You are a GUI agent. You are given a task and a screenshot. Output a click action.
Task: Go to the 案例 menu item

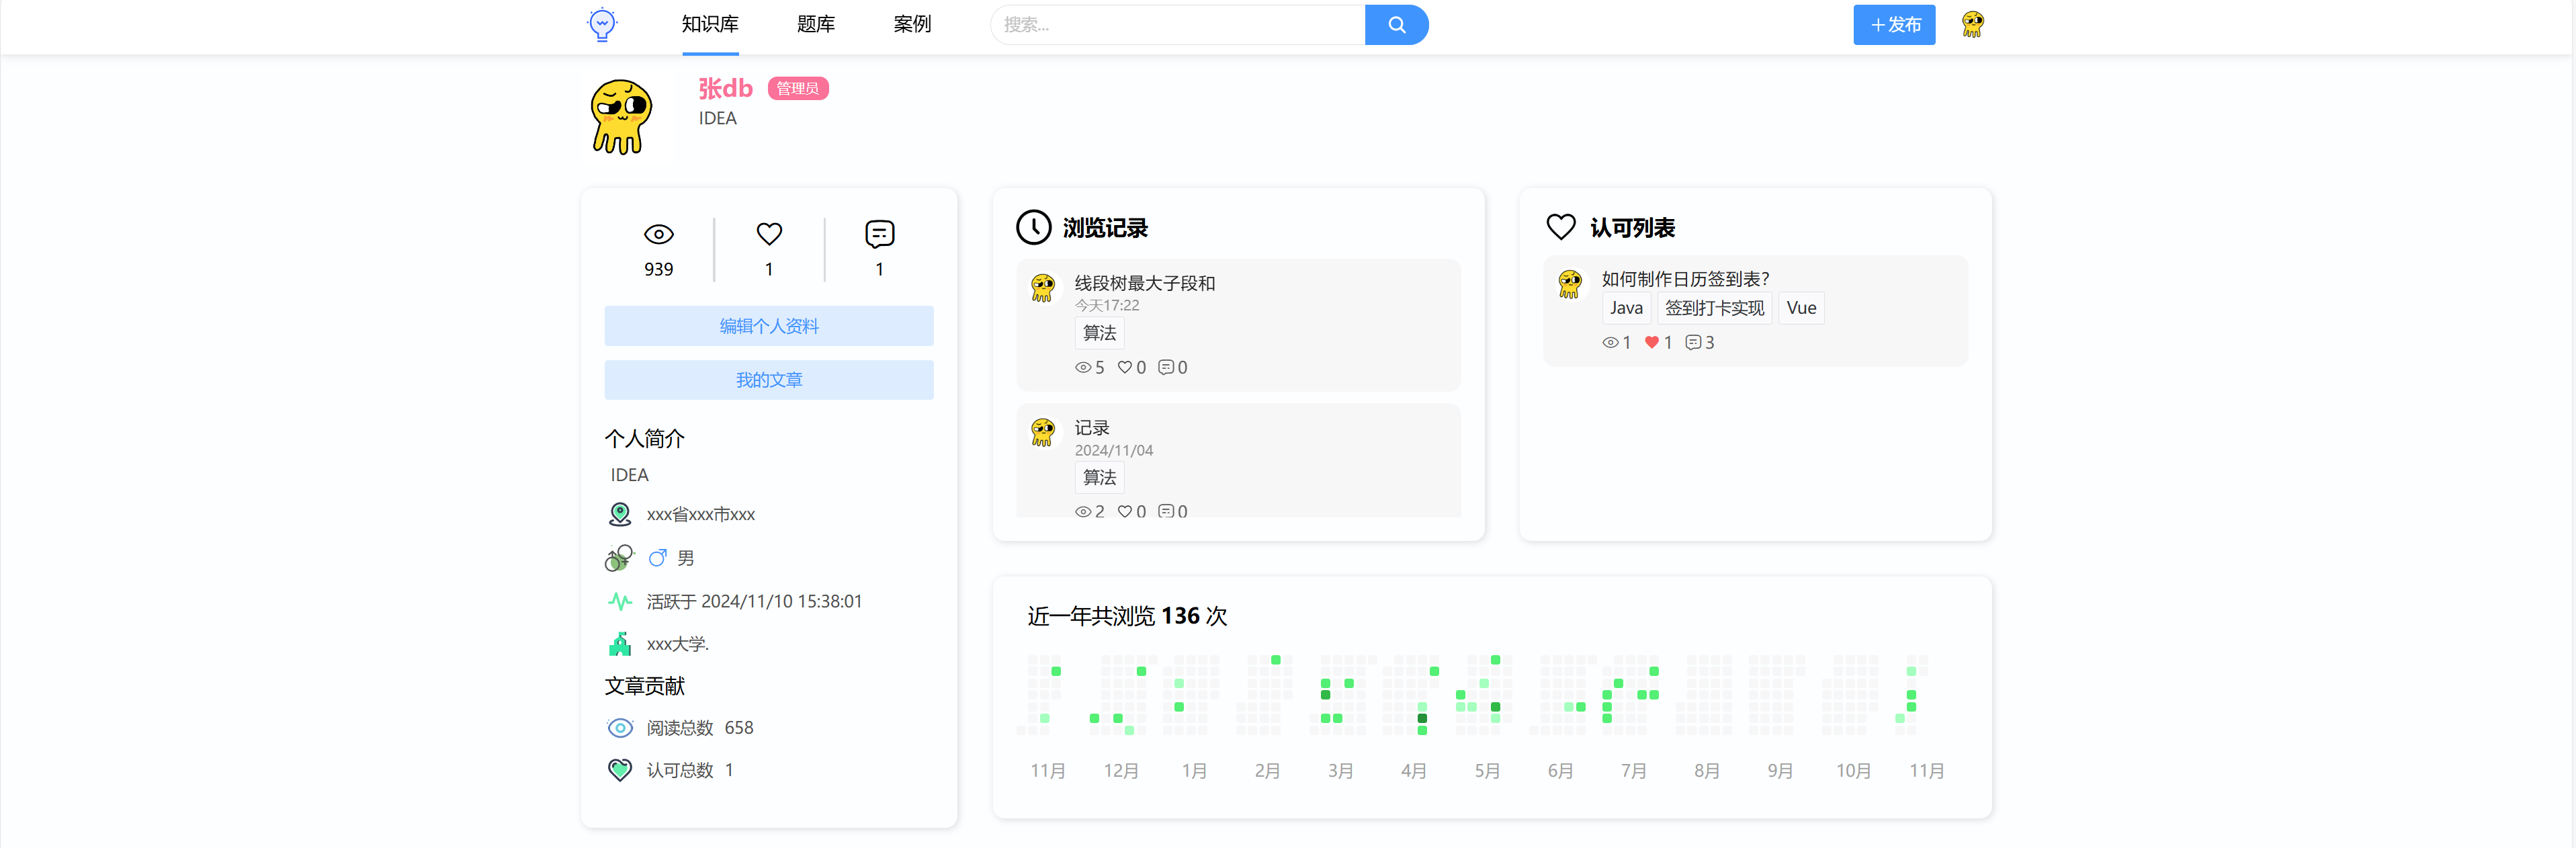tap(911, 24)
